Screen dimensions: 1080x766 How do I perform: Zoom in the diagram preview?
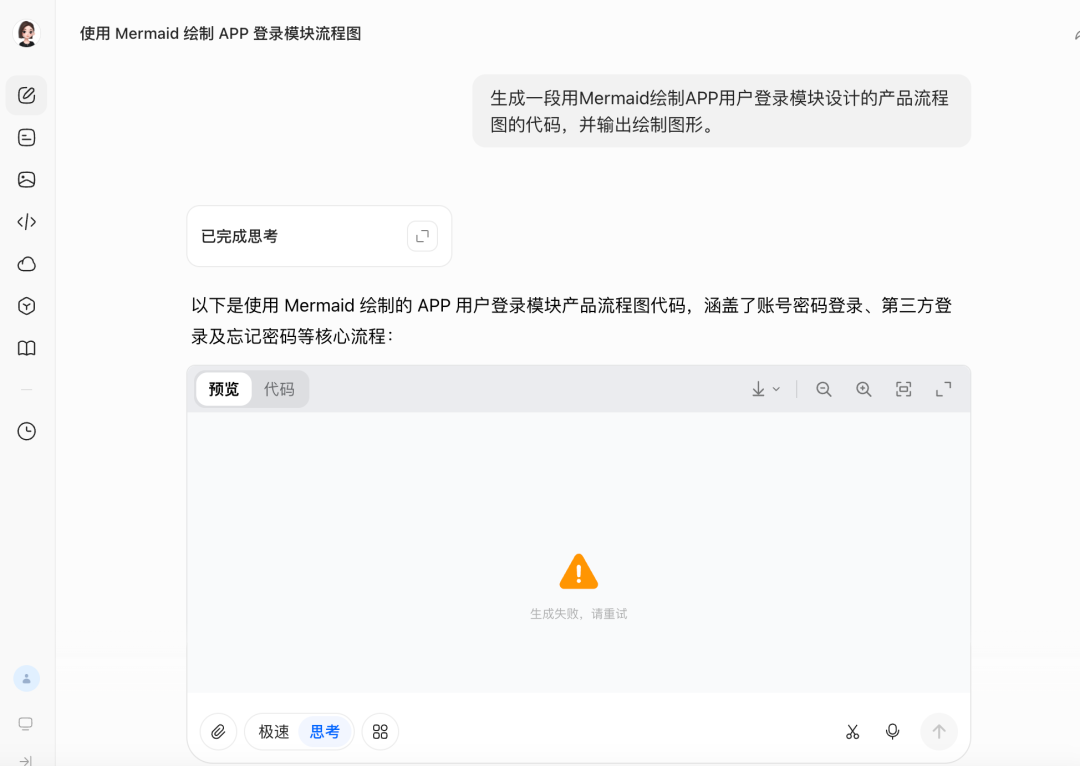pos(864,389)
